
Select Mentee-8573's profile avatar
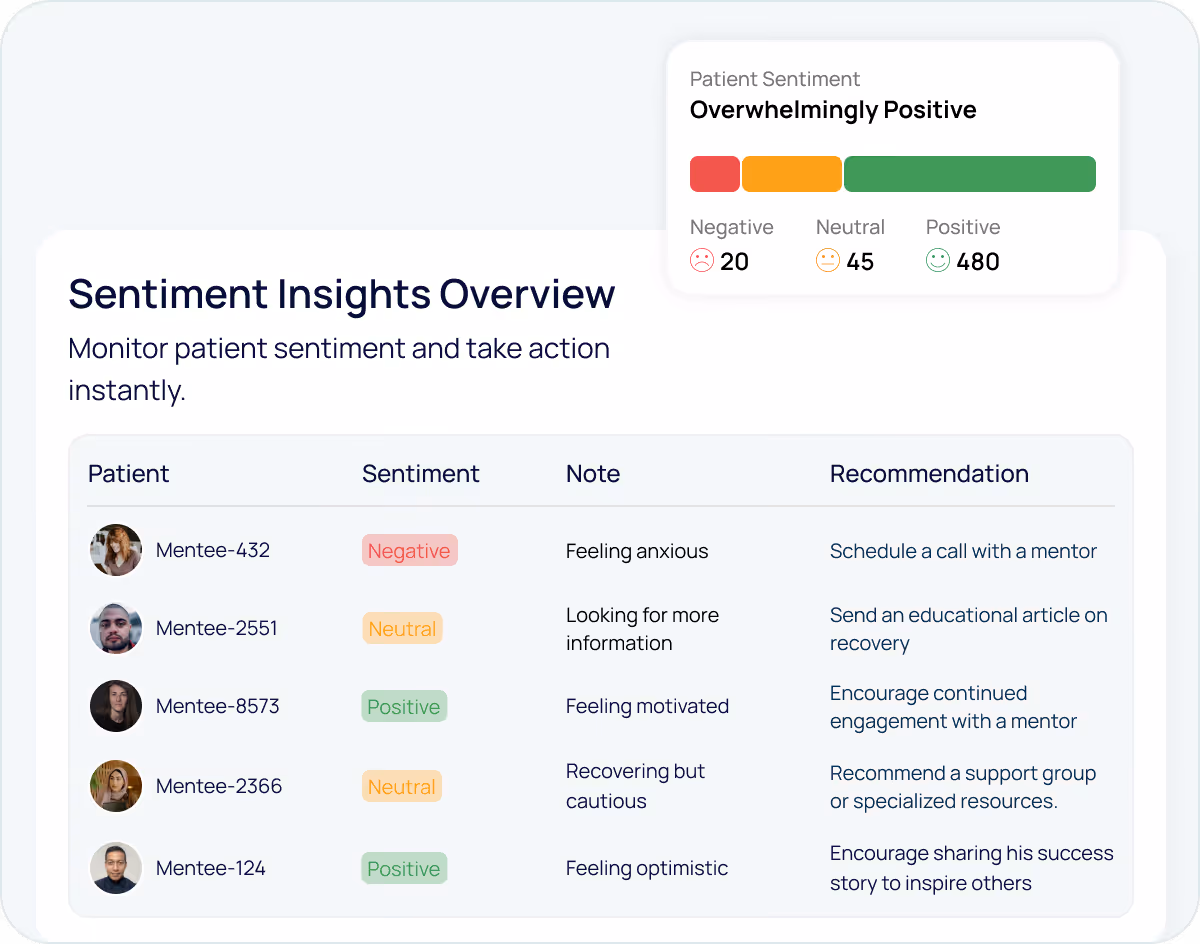tap(116, 706)
